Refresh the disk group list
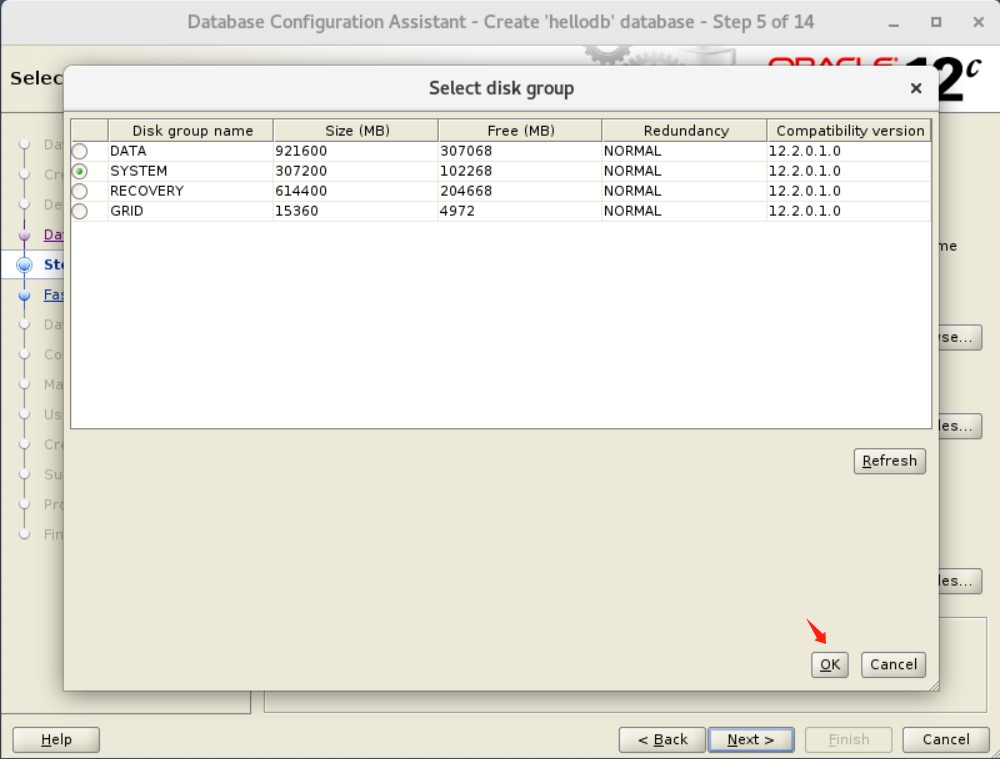 click(x=890, y=461)
